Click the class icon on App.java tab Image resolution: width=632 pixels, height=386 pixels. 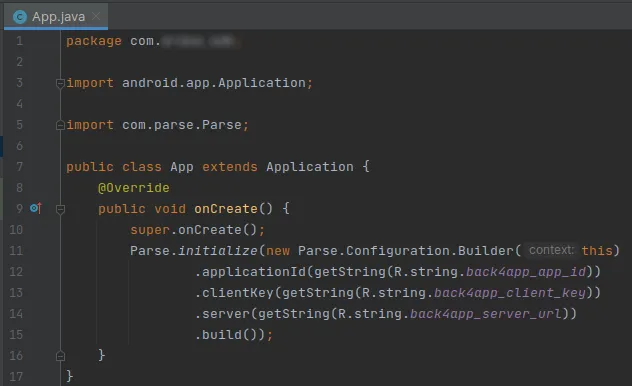tap(20, 17)
